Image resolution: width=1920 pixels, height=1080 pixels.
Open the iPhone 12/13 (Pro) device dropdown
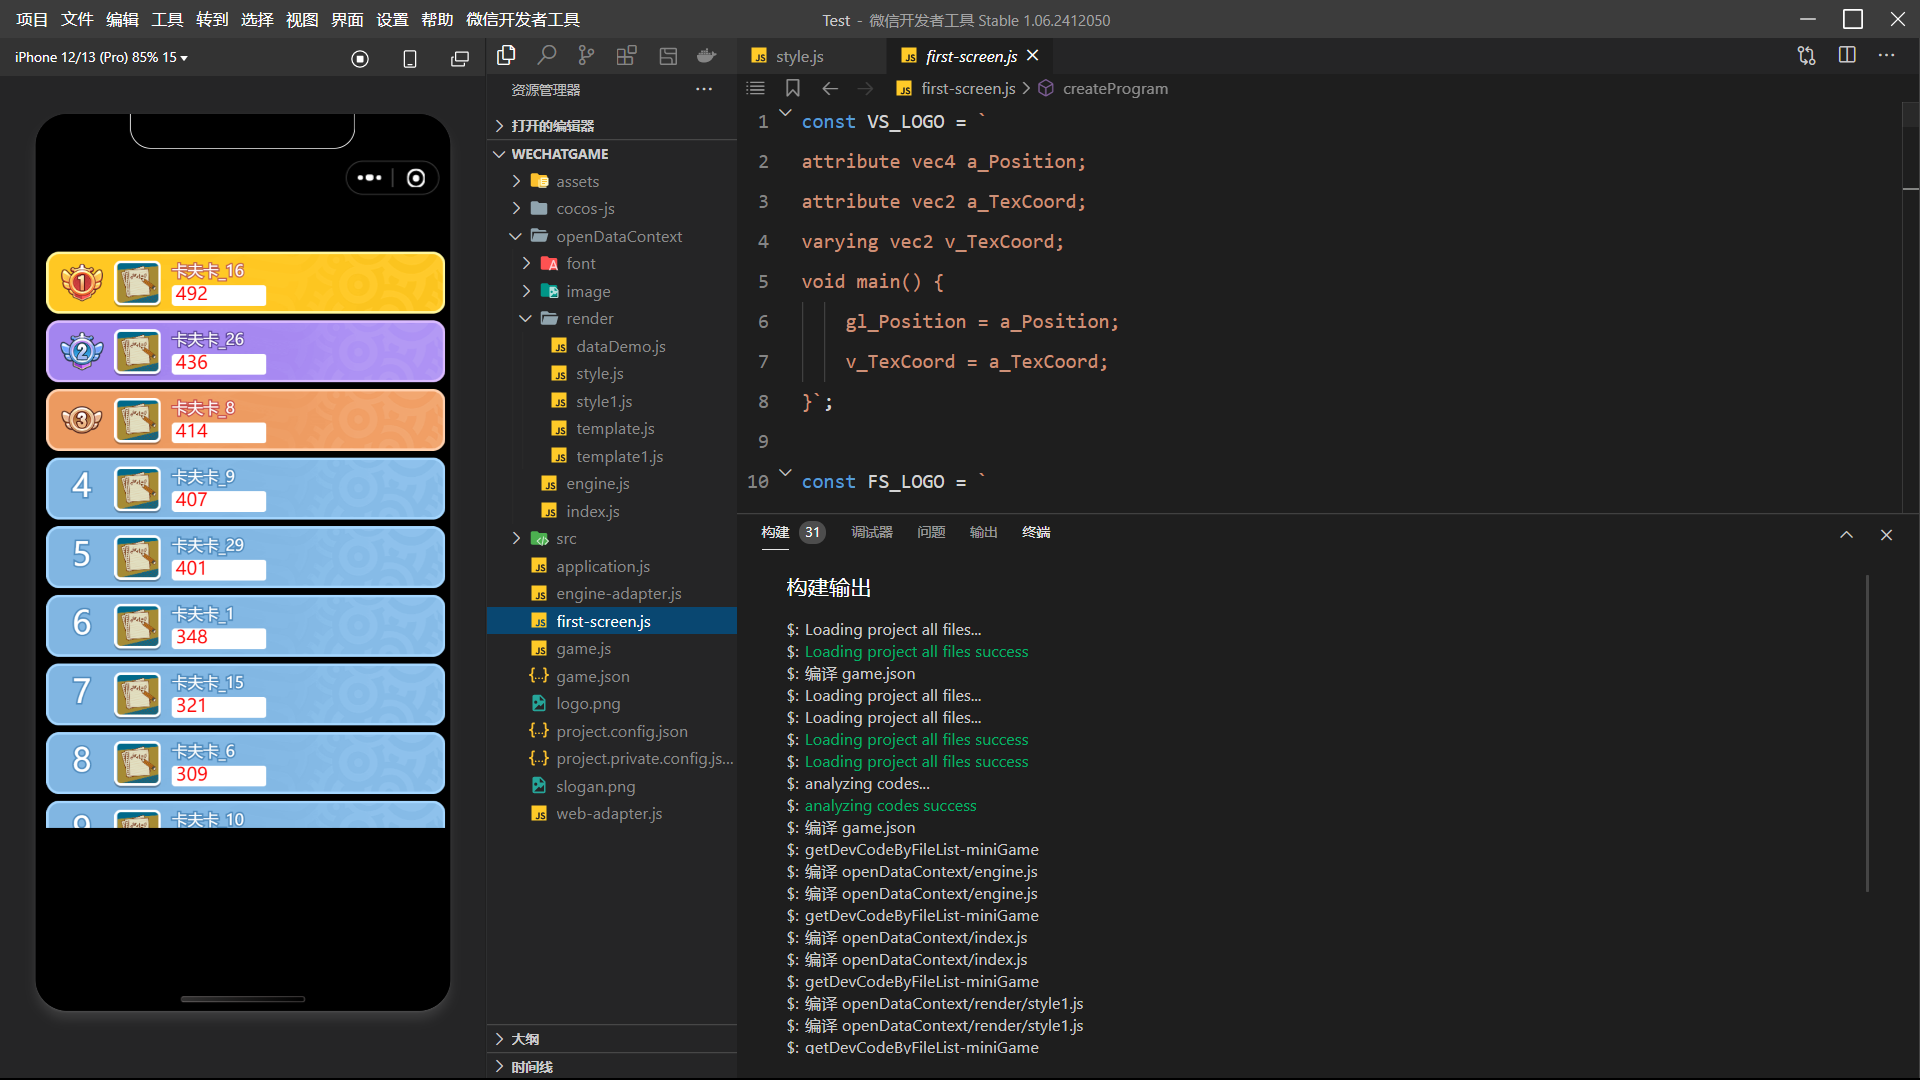click(x=101, y=57)
